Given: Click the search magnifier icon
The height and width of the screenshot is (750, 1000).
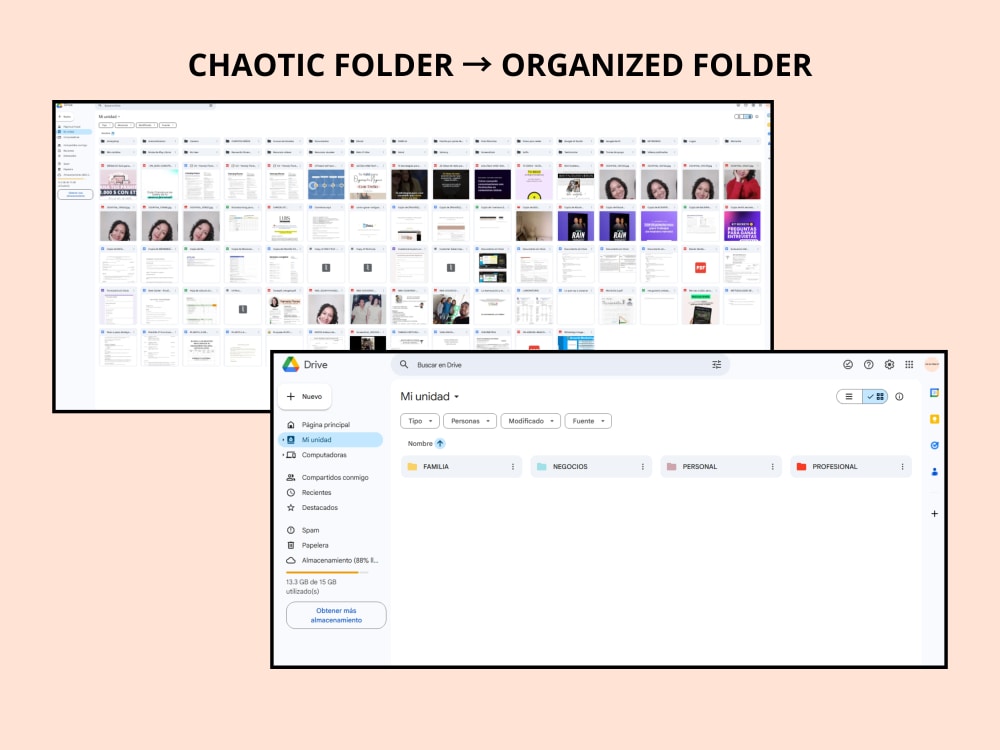Looking at the screenshot, I should tap(404, 365).
